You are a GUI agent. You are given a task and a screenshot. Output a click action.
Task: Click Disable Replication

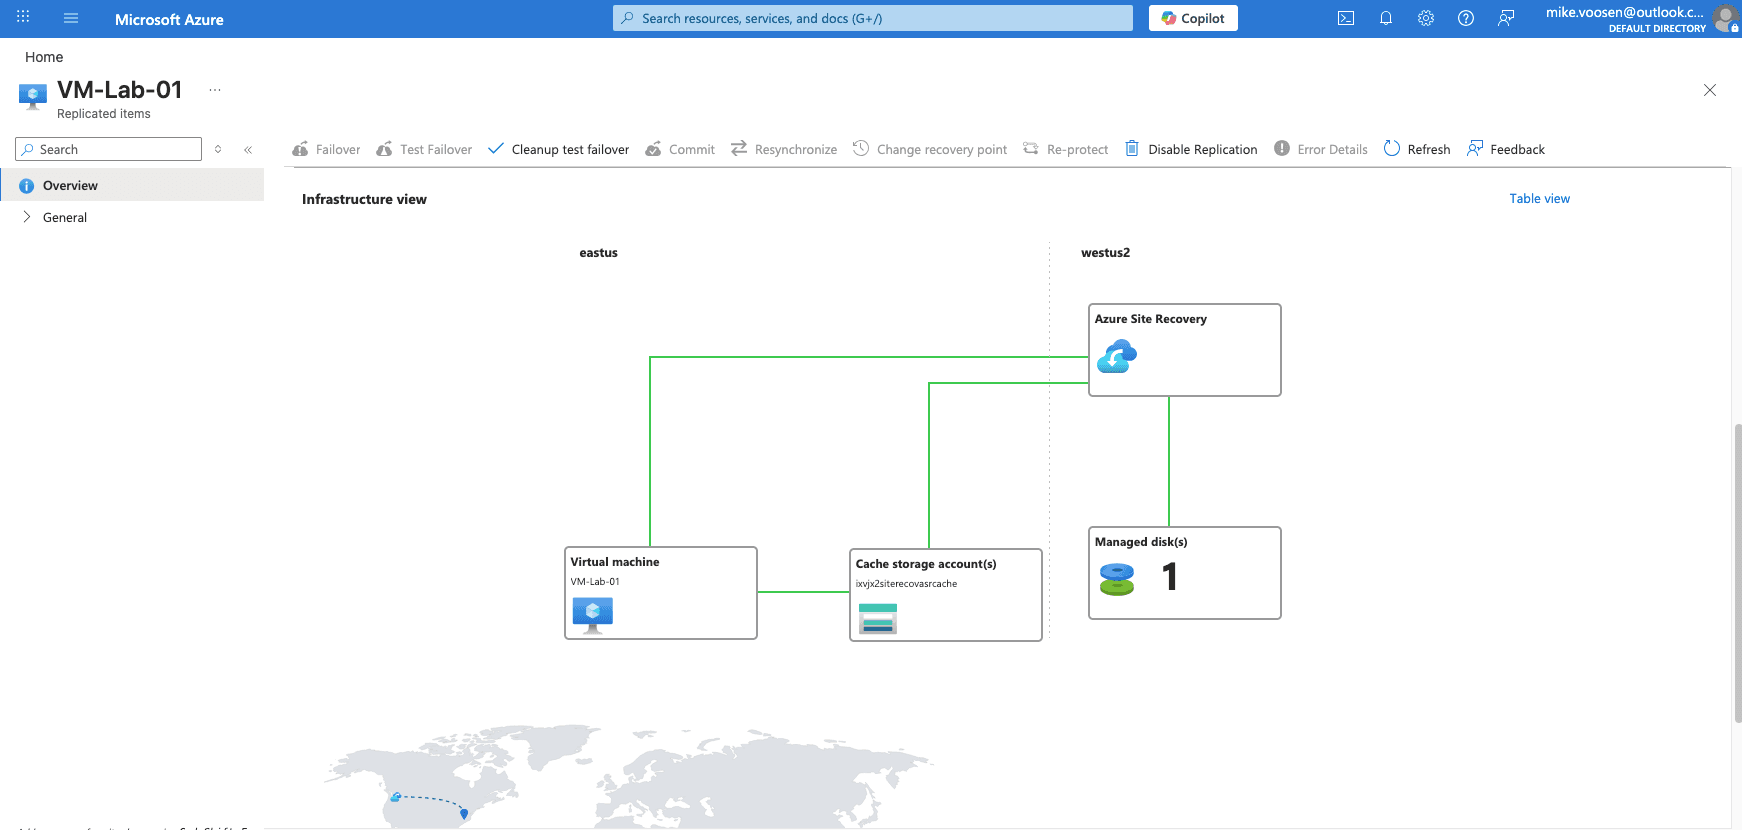pyautogui.click(x=1191, y=149)
